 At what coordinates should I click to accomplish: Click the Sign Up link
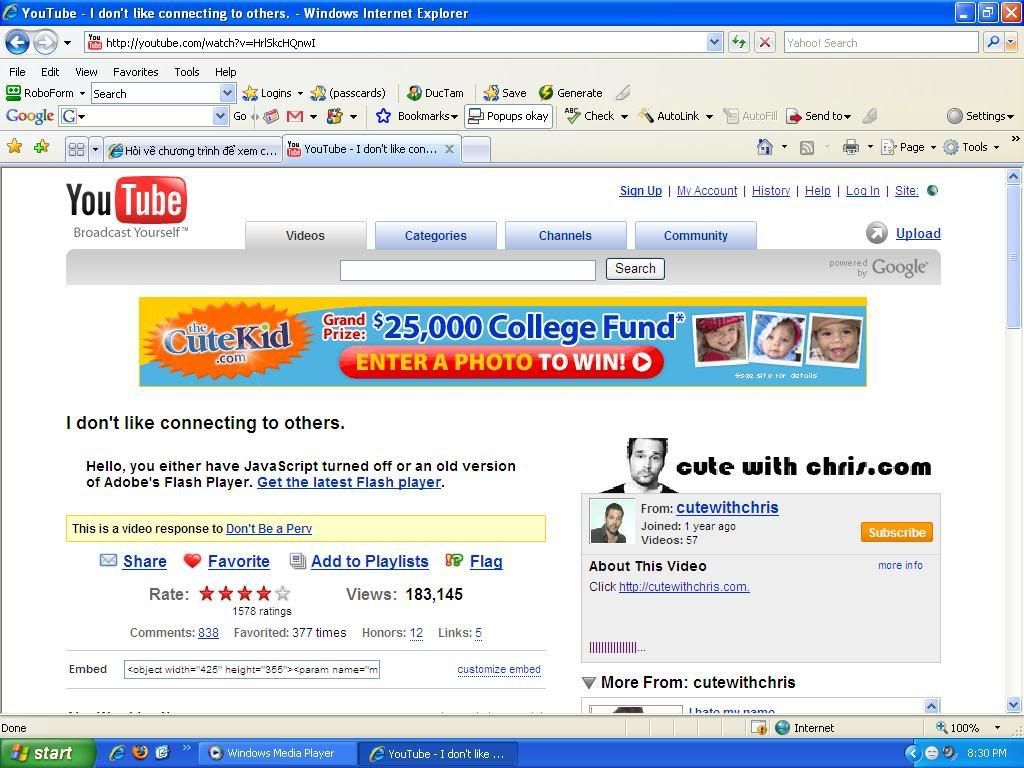[641, 191]
